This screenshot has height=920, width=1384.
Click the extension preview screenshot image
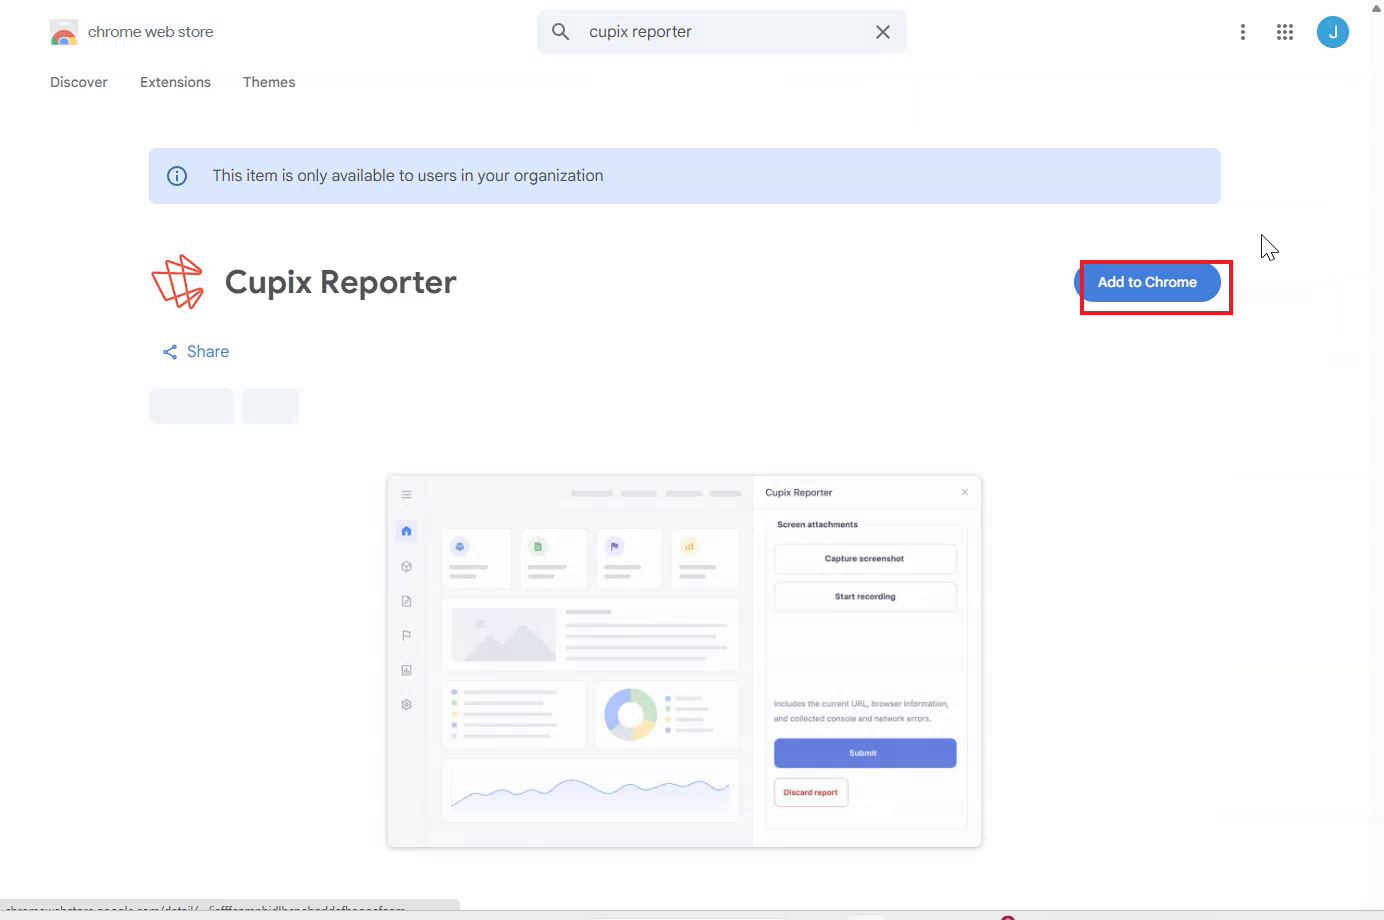pos(684,661)
